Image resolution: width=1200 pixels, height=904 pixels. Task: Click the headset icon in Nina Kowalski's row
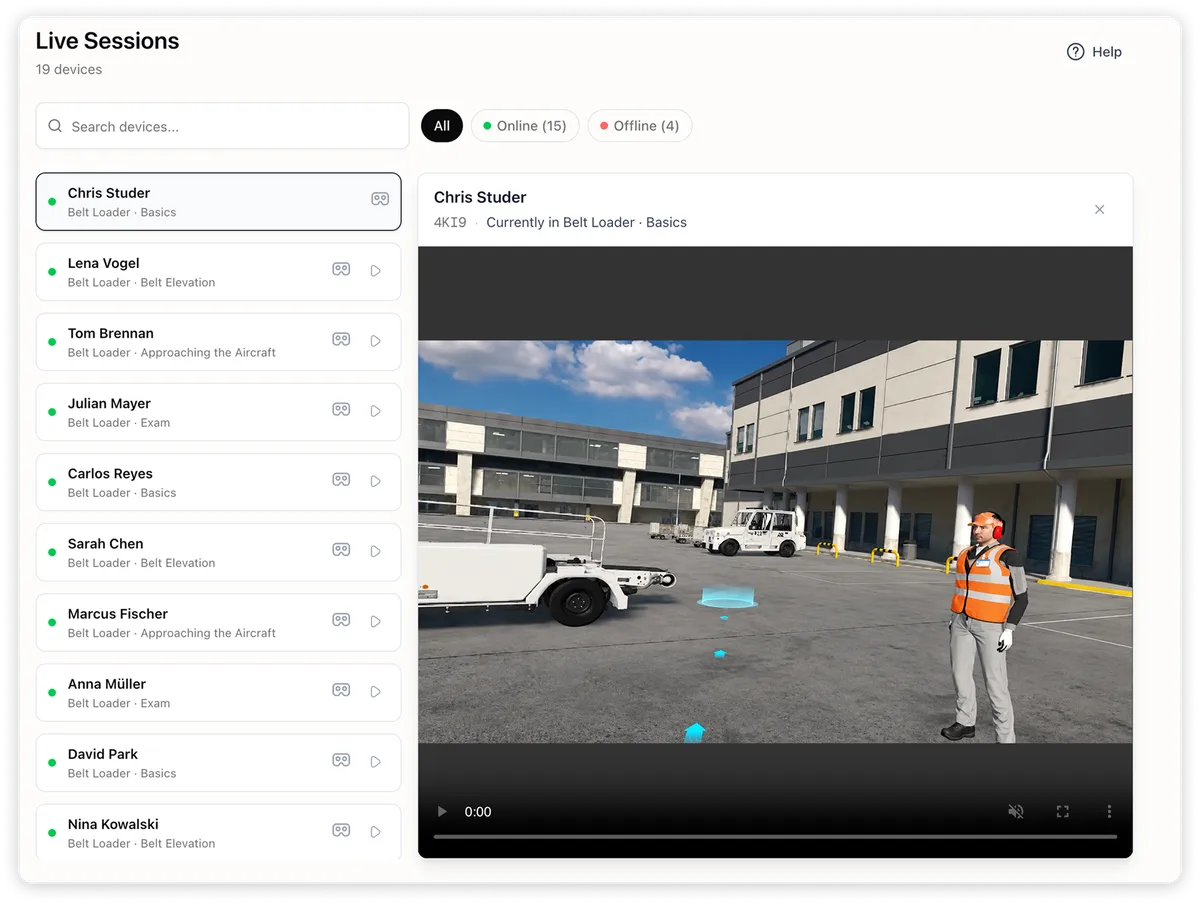[x=341, y=830]
